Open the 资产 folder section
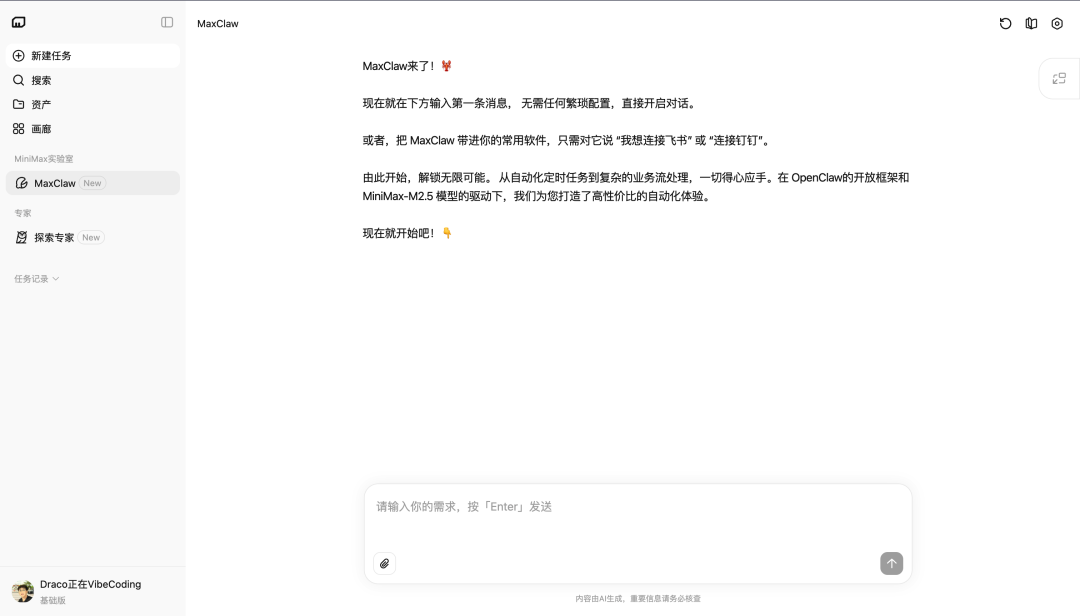This screenshot has height=616, width=1080. click(41, 104)
